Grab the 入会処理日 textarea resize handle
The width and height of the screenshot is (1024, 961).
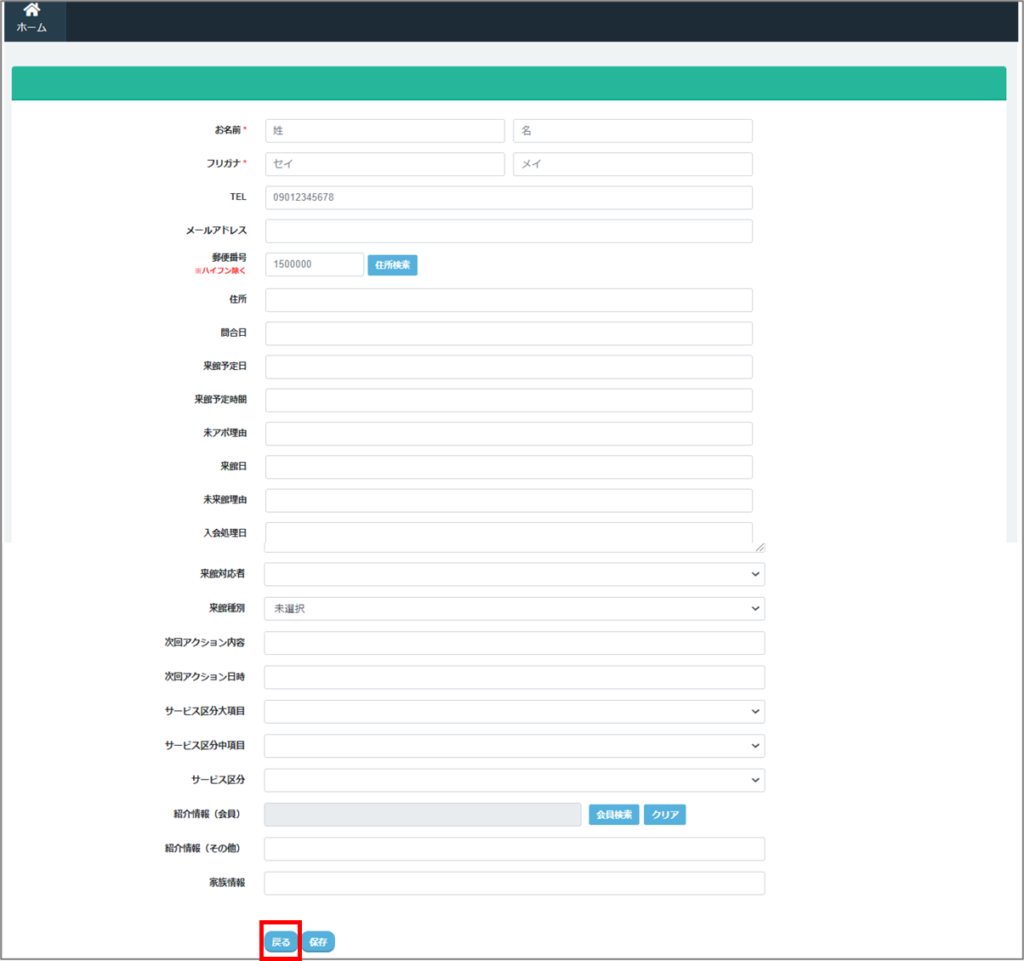point(760,547)
